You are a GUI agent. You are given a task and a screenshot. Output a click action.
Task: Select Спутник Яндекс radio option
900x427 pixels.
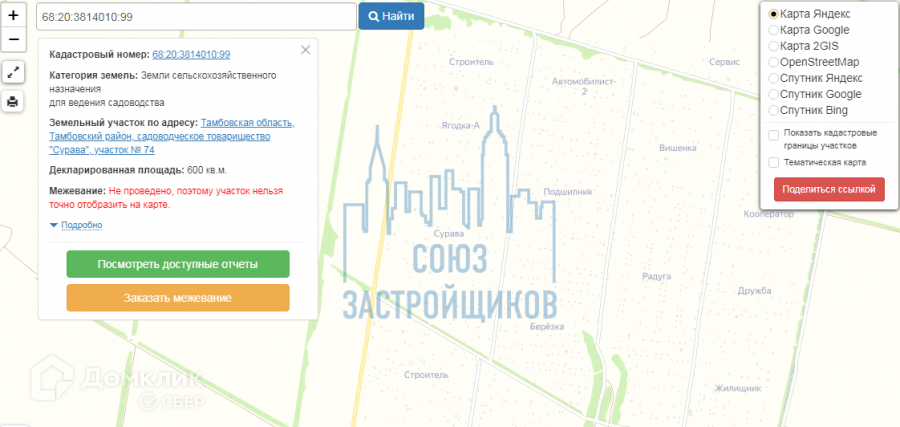(x=774, y=78)
